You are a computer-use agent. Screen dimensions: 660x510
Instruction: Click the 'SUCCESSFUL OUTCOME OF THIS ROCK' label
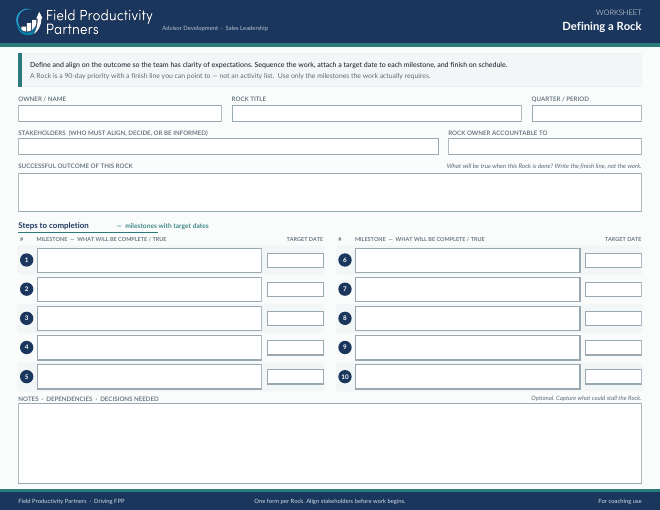click(75, 166)
